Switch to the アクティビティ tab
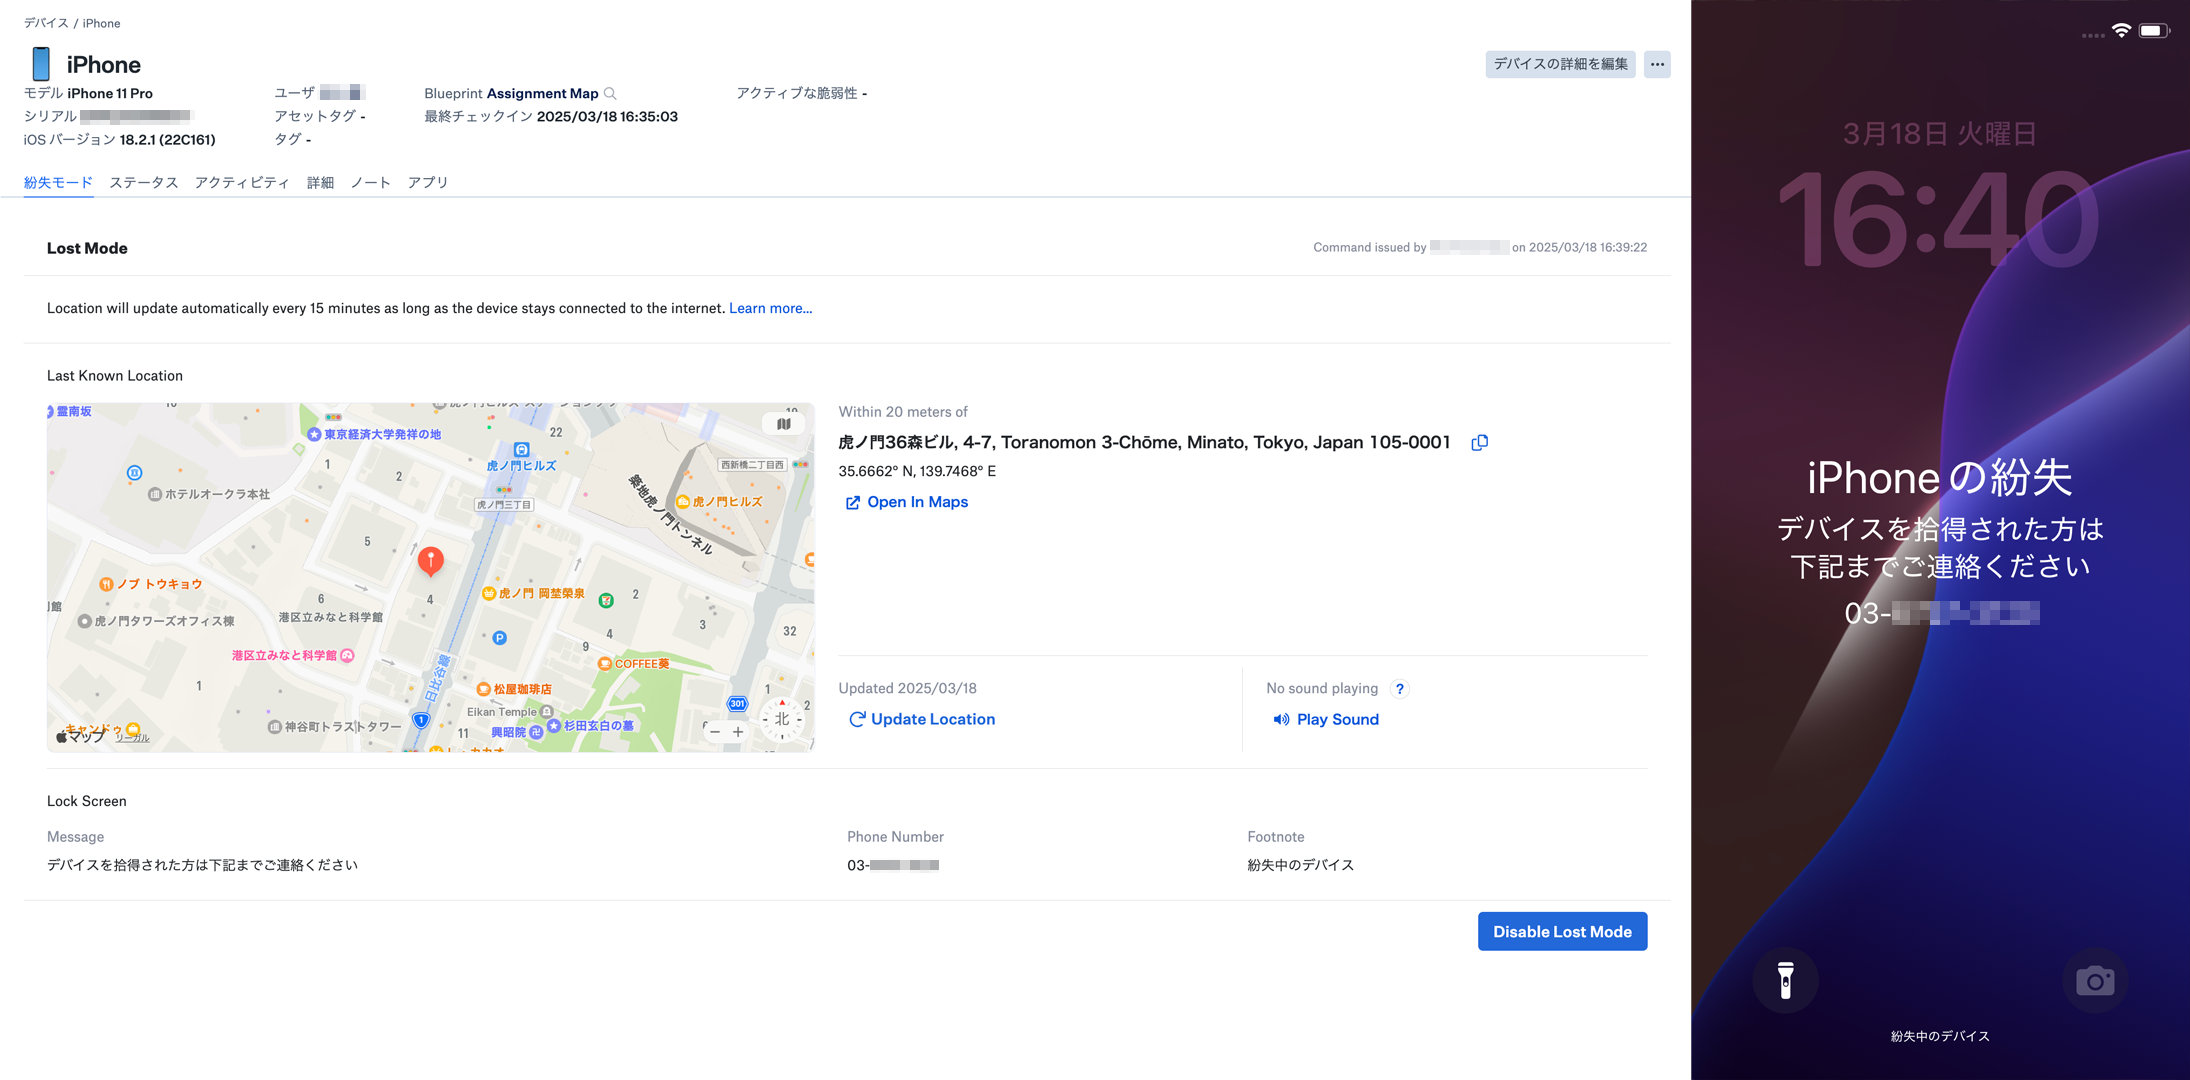This screenshot has height=1080, width=2190. tap(242, 182)
